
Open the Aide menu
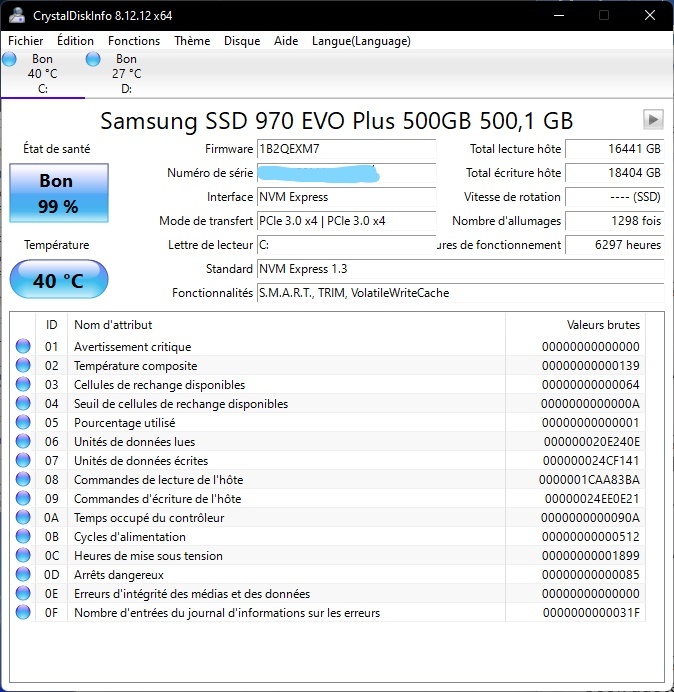pyautogui.click(x=286, y=41)
